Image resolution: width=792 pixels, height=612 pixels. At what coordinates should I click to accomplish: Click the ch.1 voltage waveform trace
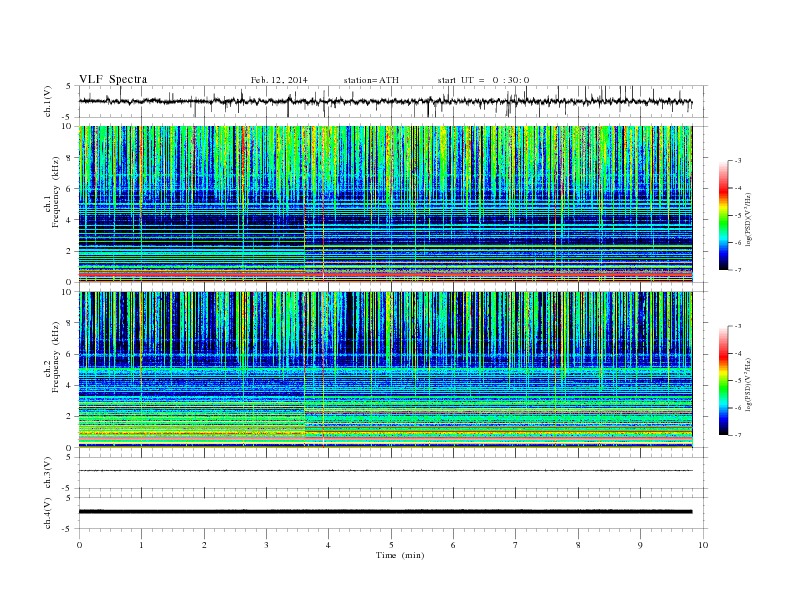point(385,101)
